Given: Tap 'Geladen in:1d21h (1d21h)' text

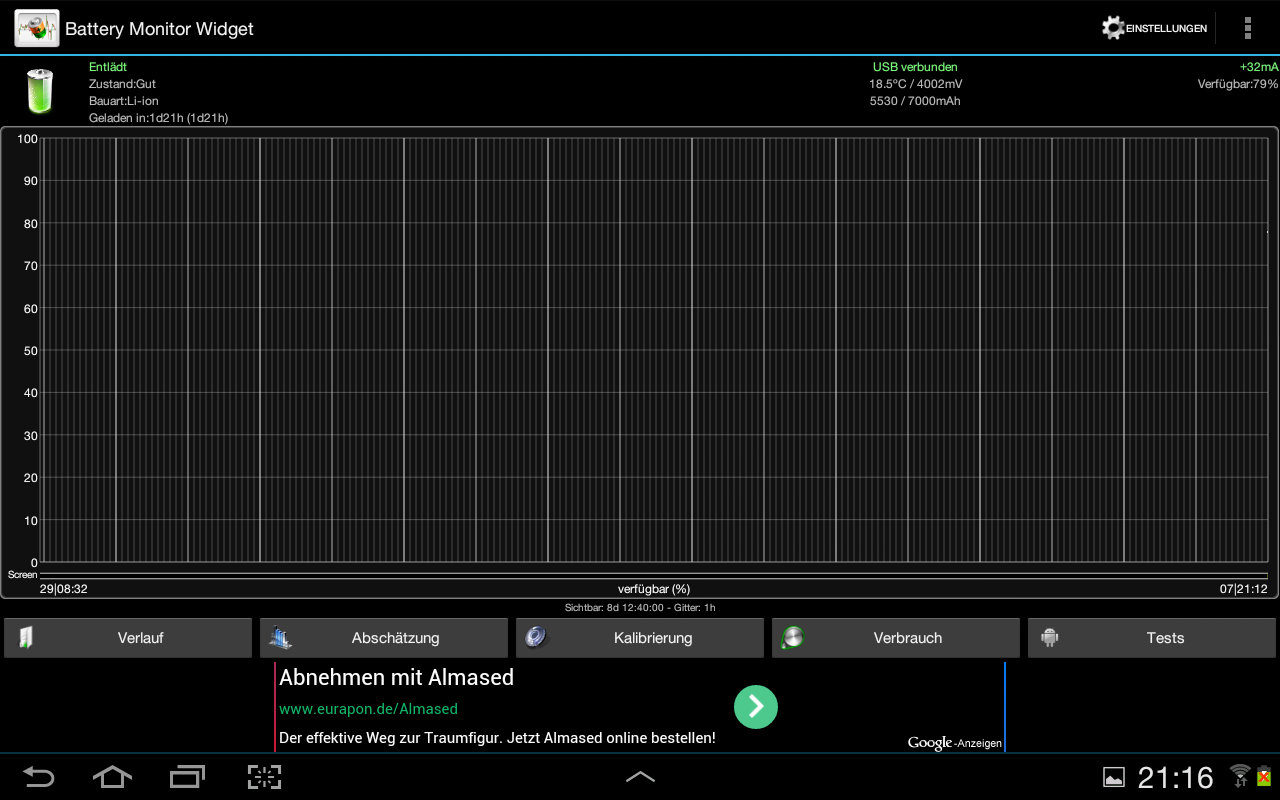Looking at the screenshot, I should coord(159,118).
